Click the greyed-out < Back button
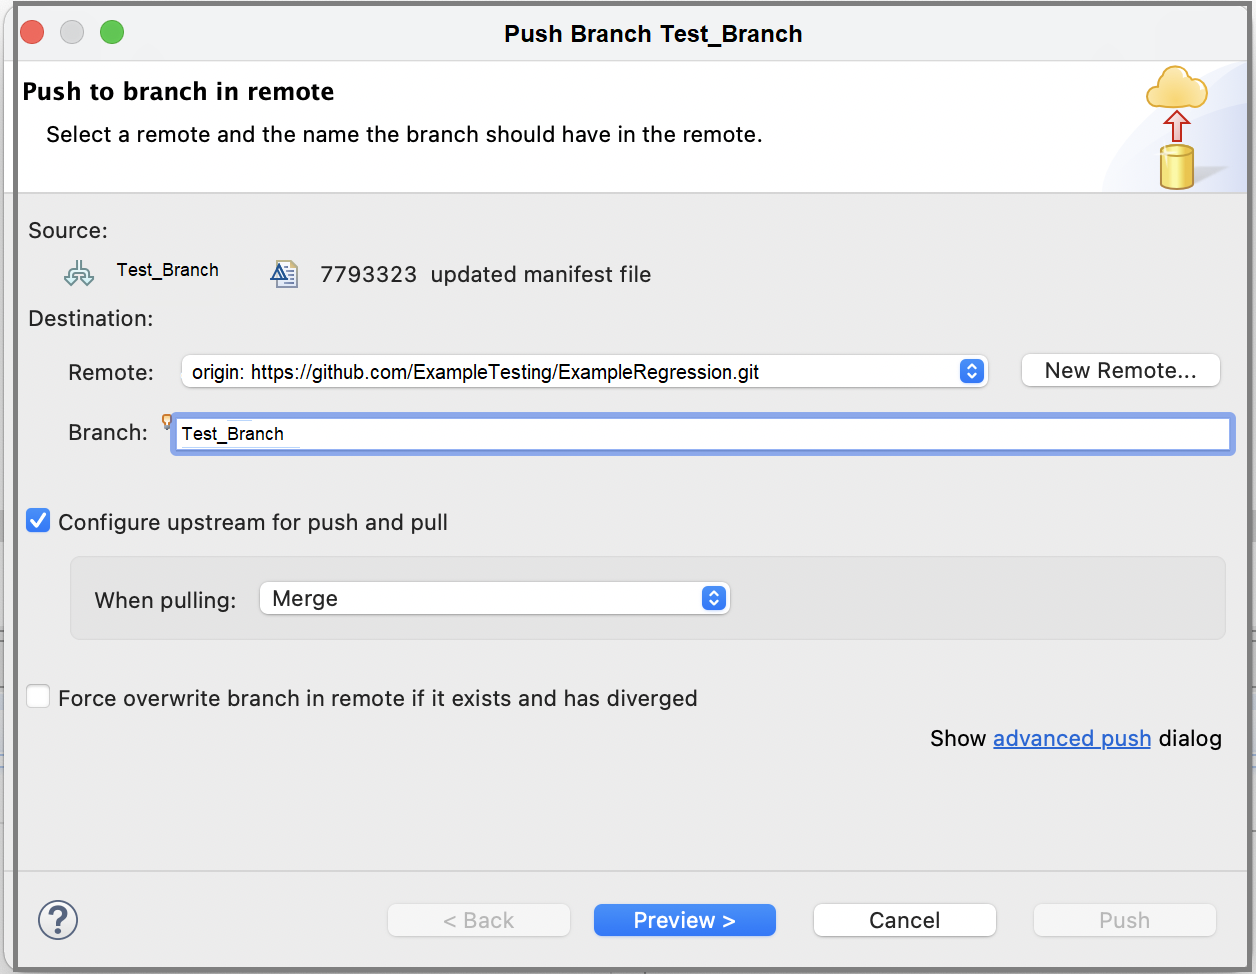1256x974 pixels. (478, 920)
